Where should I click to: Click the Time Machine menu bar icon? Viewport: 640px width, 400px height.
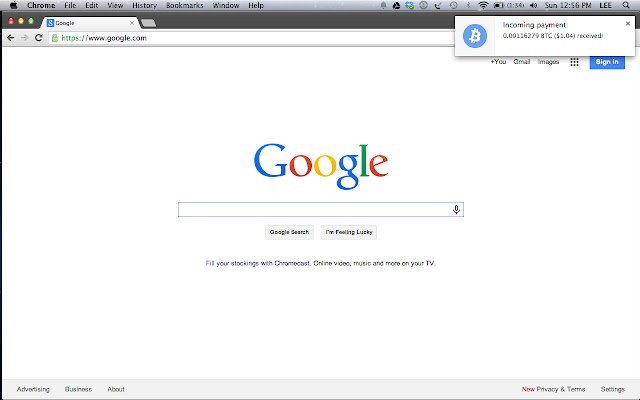pos(453,5)
